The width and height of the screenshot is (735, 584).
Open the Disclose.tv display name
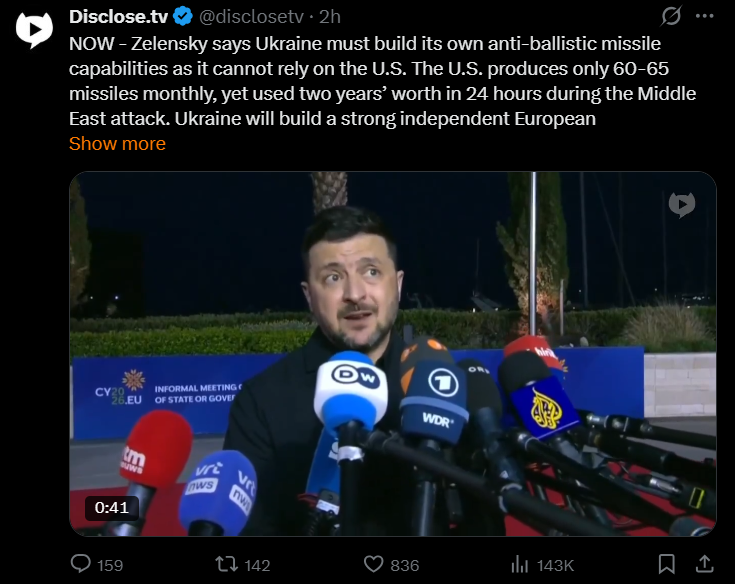pos(118,17)
